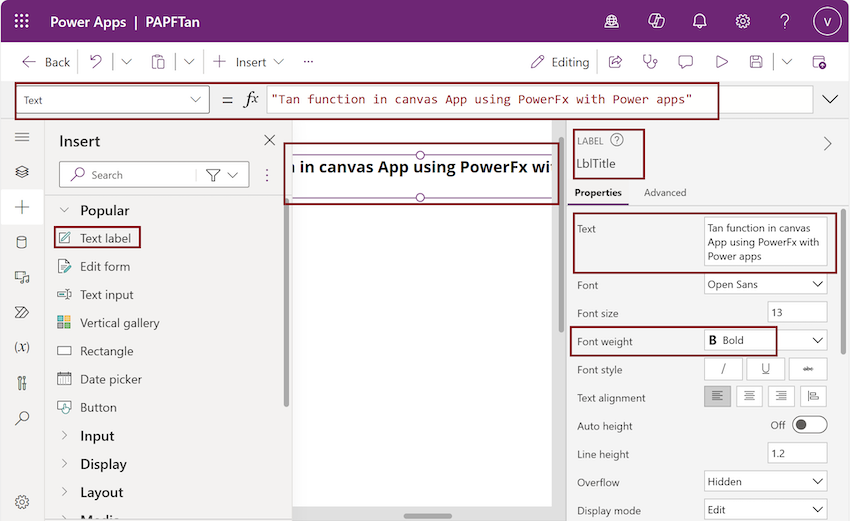Open the settings gear in header
The image size is (850, 521).
[x=742, y=21]
